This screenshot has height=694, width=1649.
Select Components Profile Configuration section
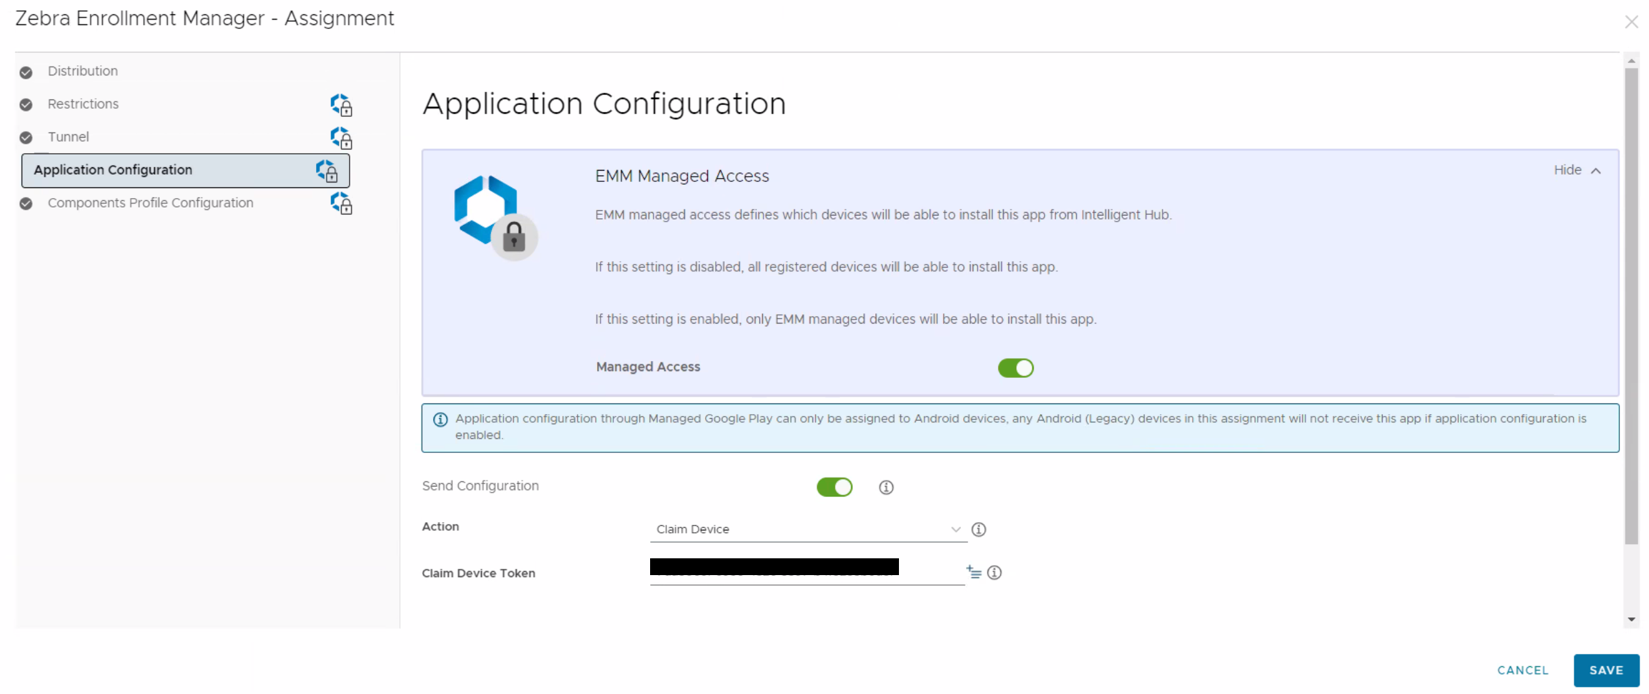click(150, 204)
